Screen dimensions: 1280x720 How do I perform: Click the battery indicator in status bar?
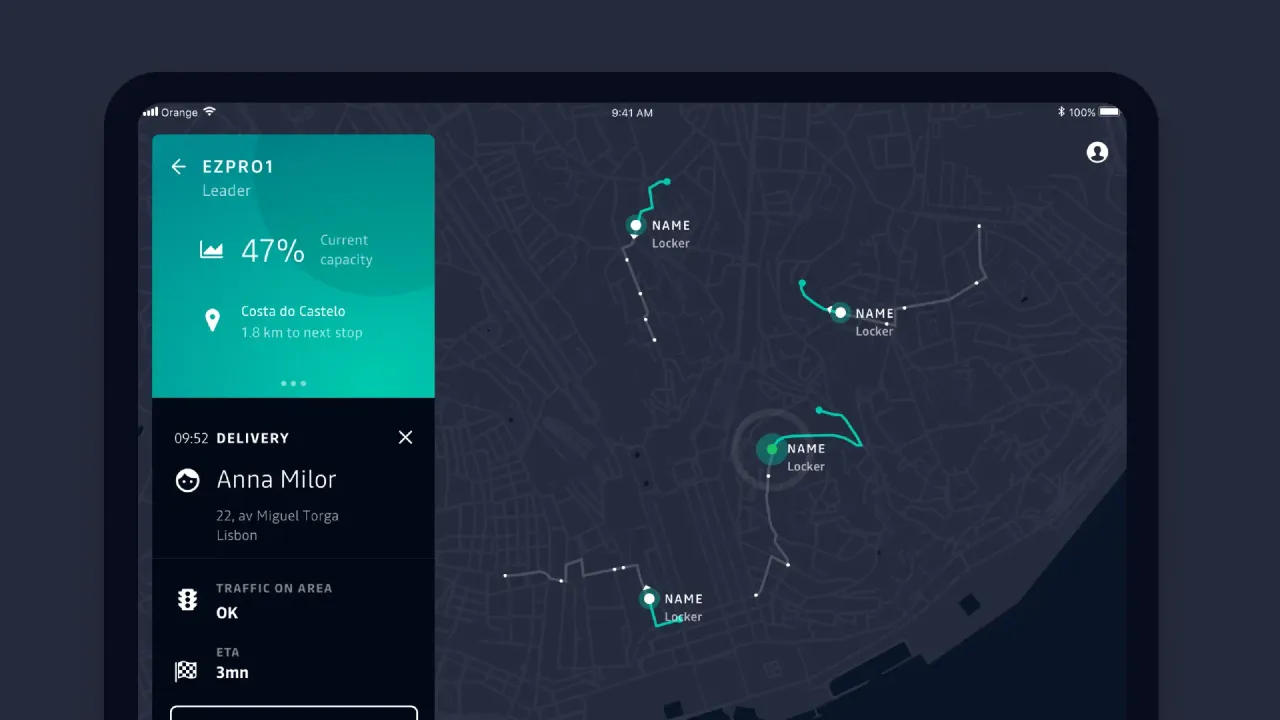point(1109,113)
